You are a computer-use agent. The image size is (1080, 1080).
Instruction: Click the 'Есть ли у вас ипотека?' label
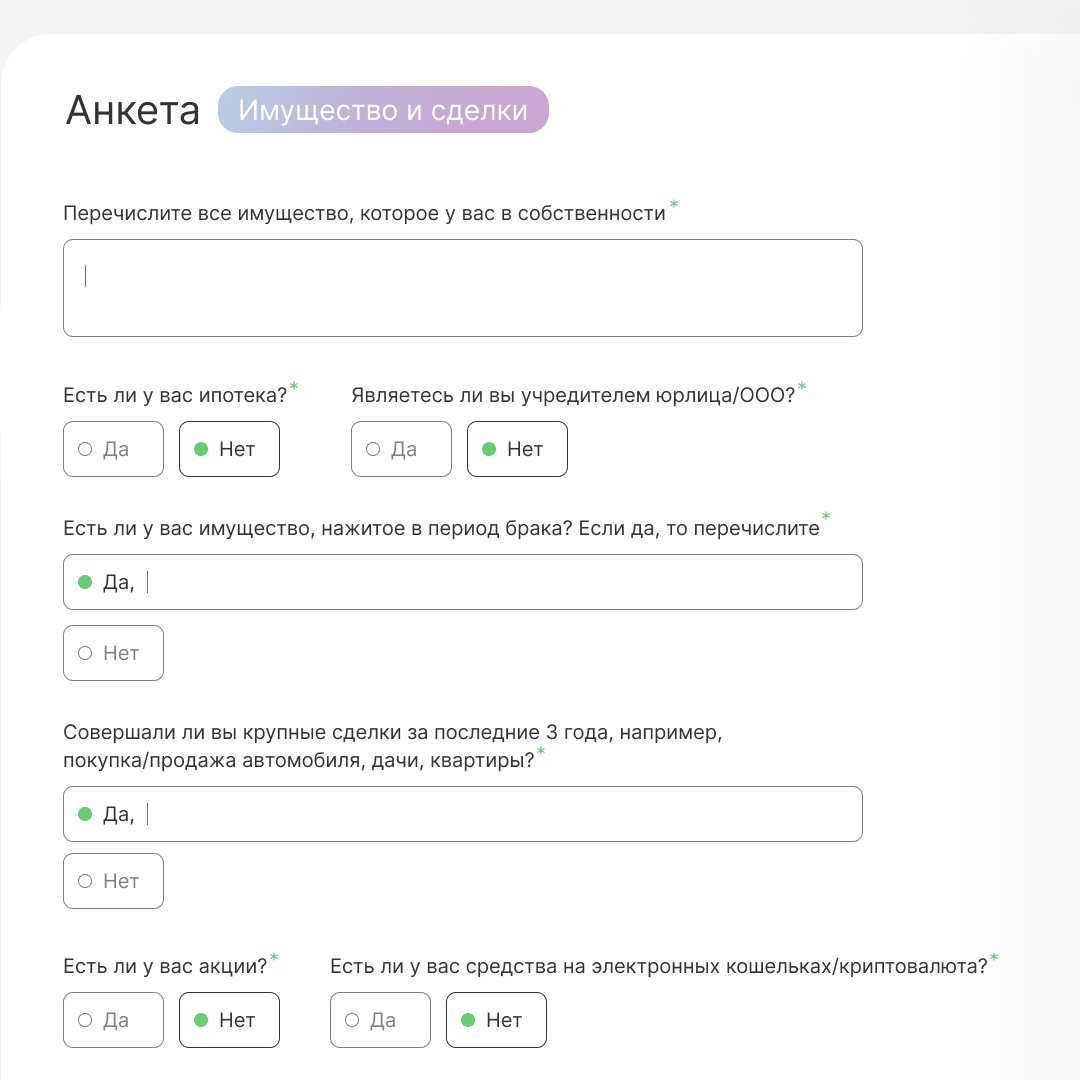click(175, 394)
